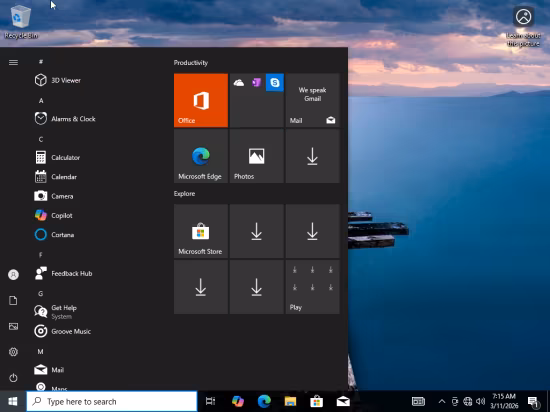The image size is (550, 412).
Task: Open Skype icon in tile folder
Action: tap(275, 83)
